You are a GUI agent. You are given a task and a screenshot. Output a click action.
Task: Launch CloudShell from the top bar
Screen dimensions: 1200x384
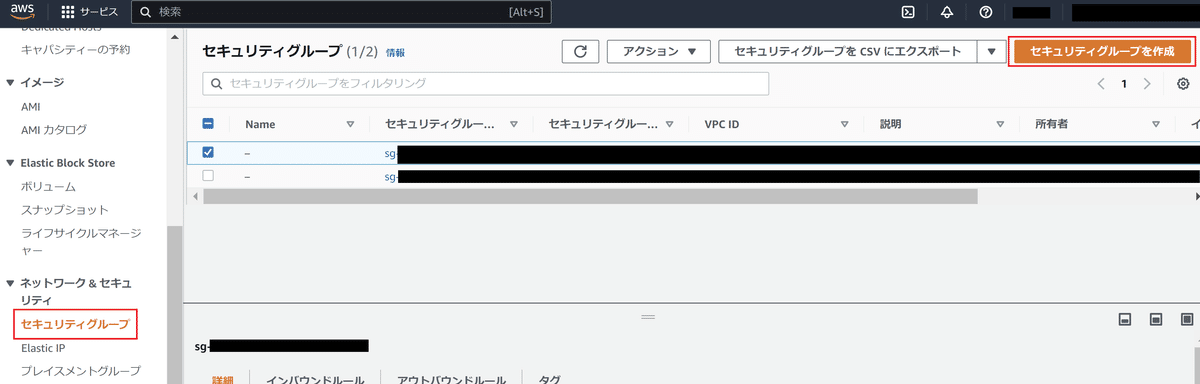point(908,12)
